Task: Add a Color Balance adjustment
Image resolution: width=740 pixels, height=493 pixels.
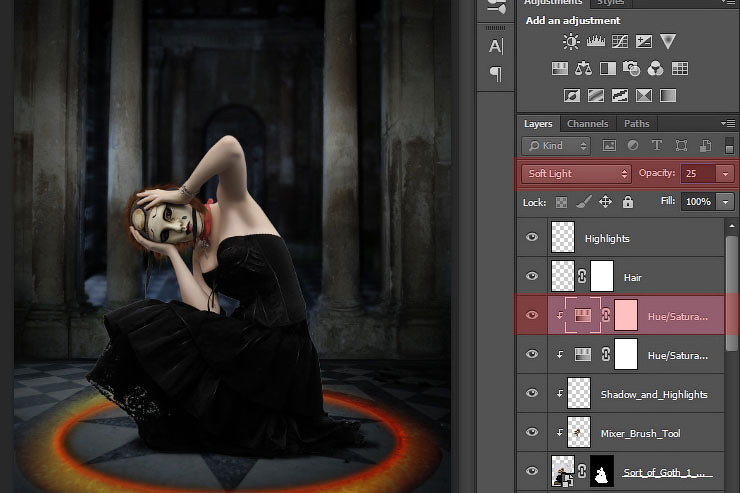Action: tap(583, 69)
